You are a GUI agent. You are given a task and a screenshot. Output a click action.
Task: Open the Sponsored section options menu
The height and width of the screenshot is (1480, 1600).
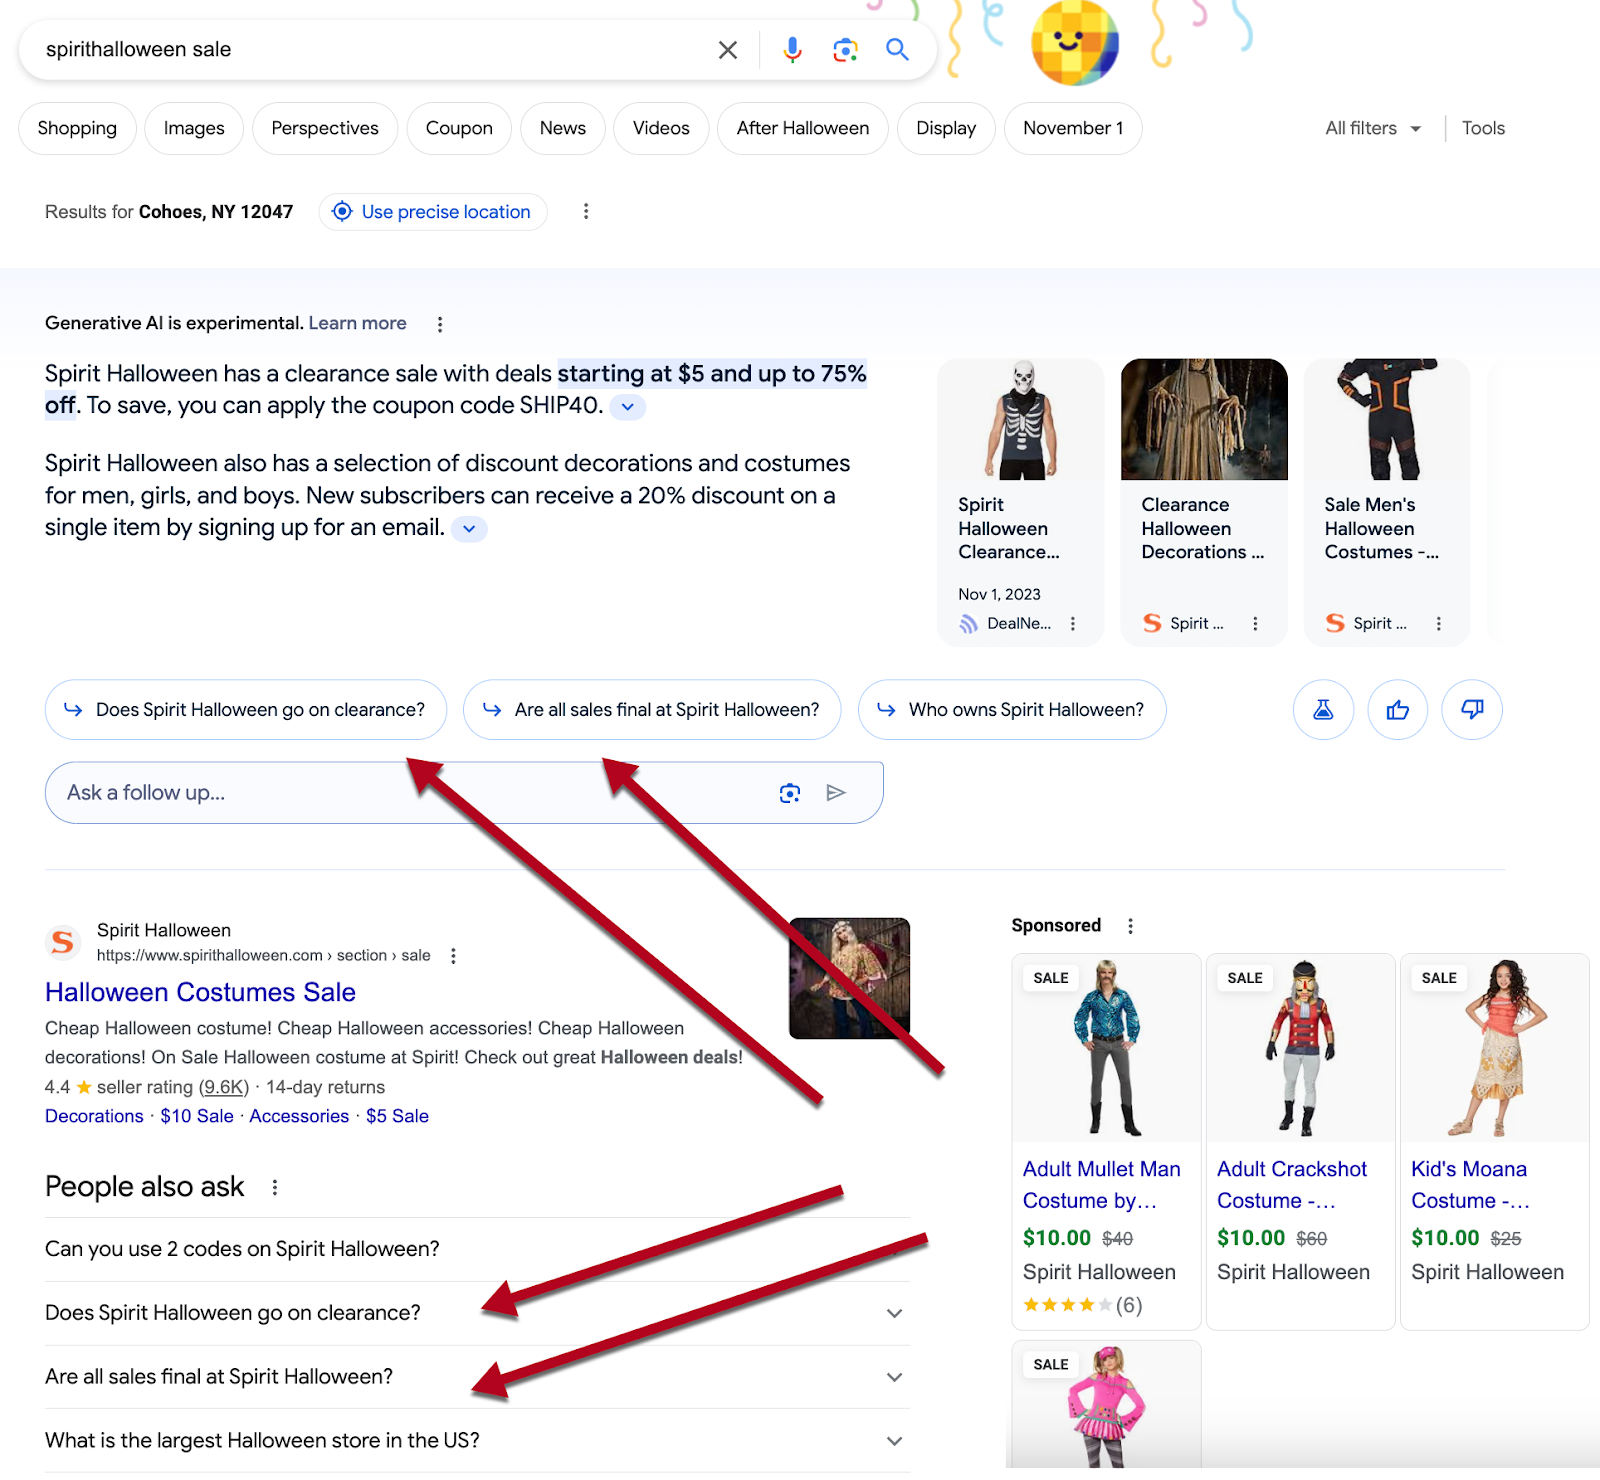tap(1131, 926)
